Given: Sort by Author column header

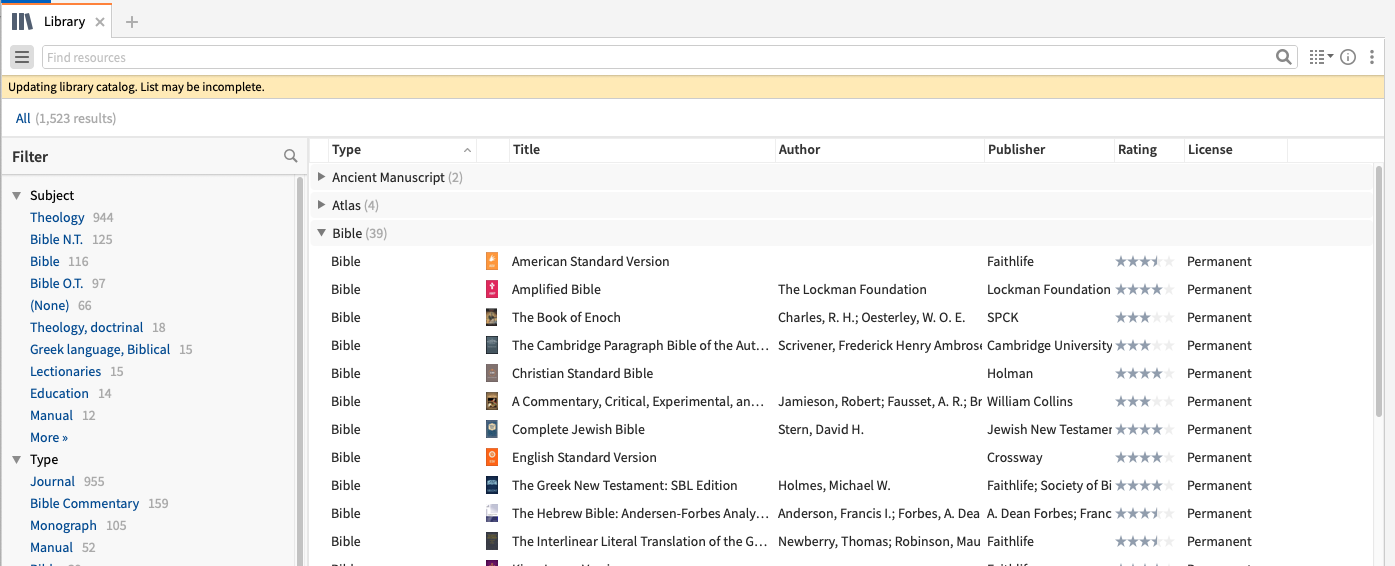Looking at the screenshot, I should click(x=880, y=150).
